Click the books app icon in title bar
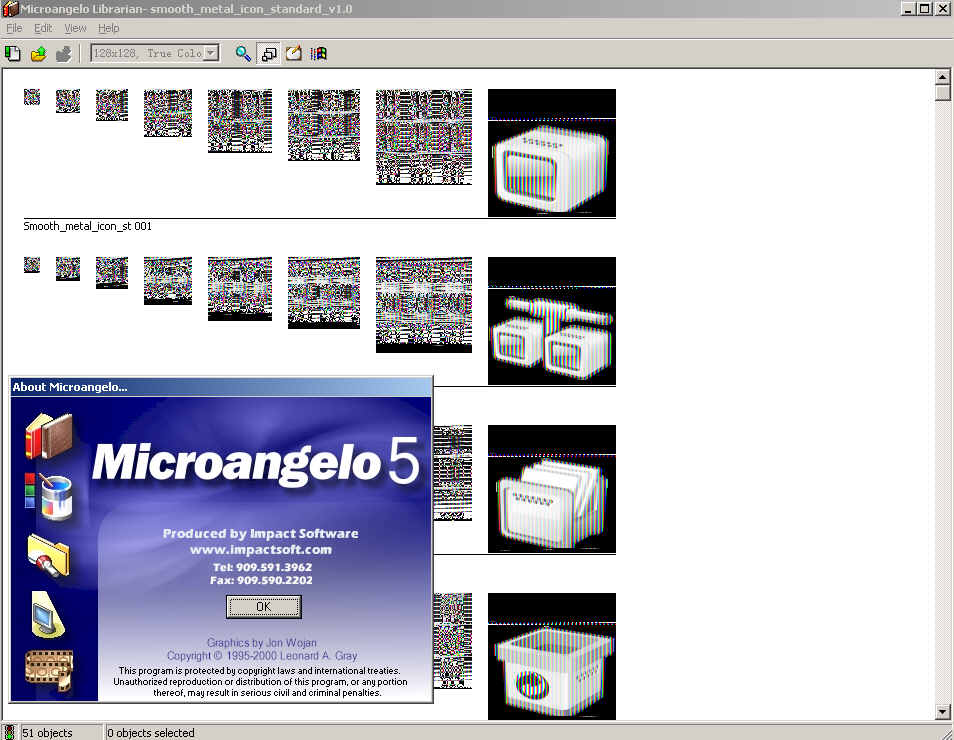 tap(10, 9)
